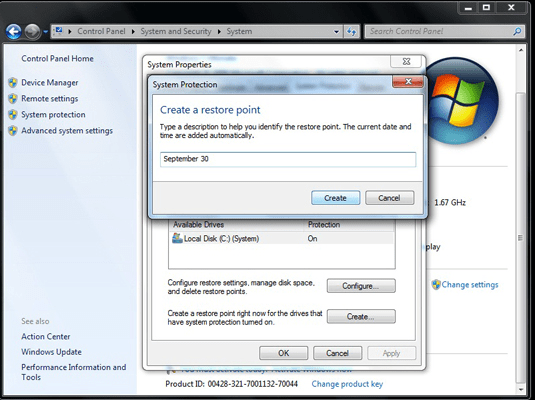Open System and Security breadcrumb
535x400 pixels.
[176, 31]
